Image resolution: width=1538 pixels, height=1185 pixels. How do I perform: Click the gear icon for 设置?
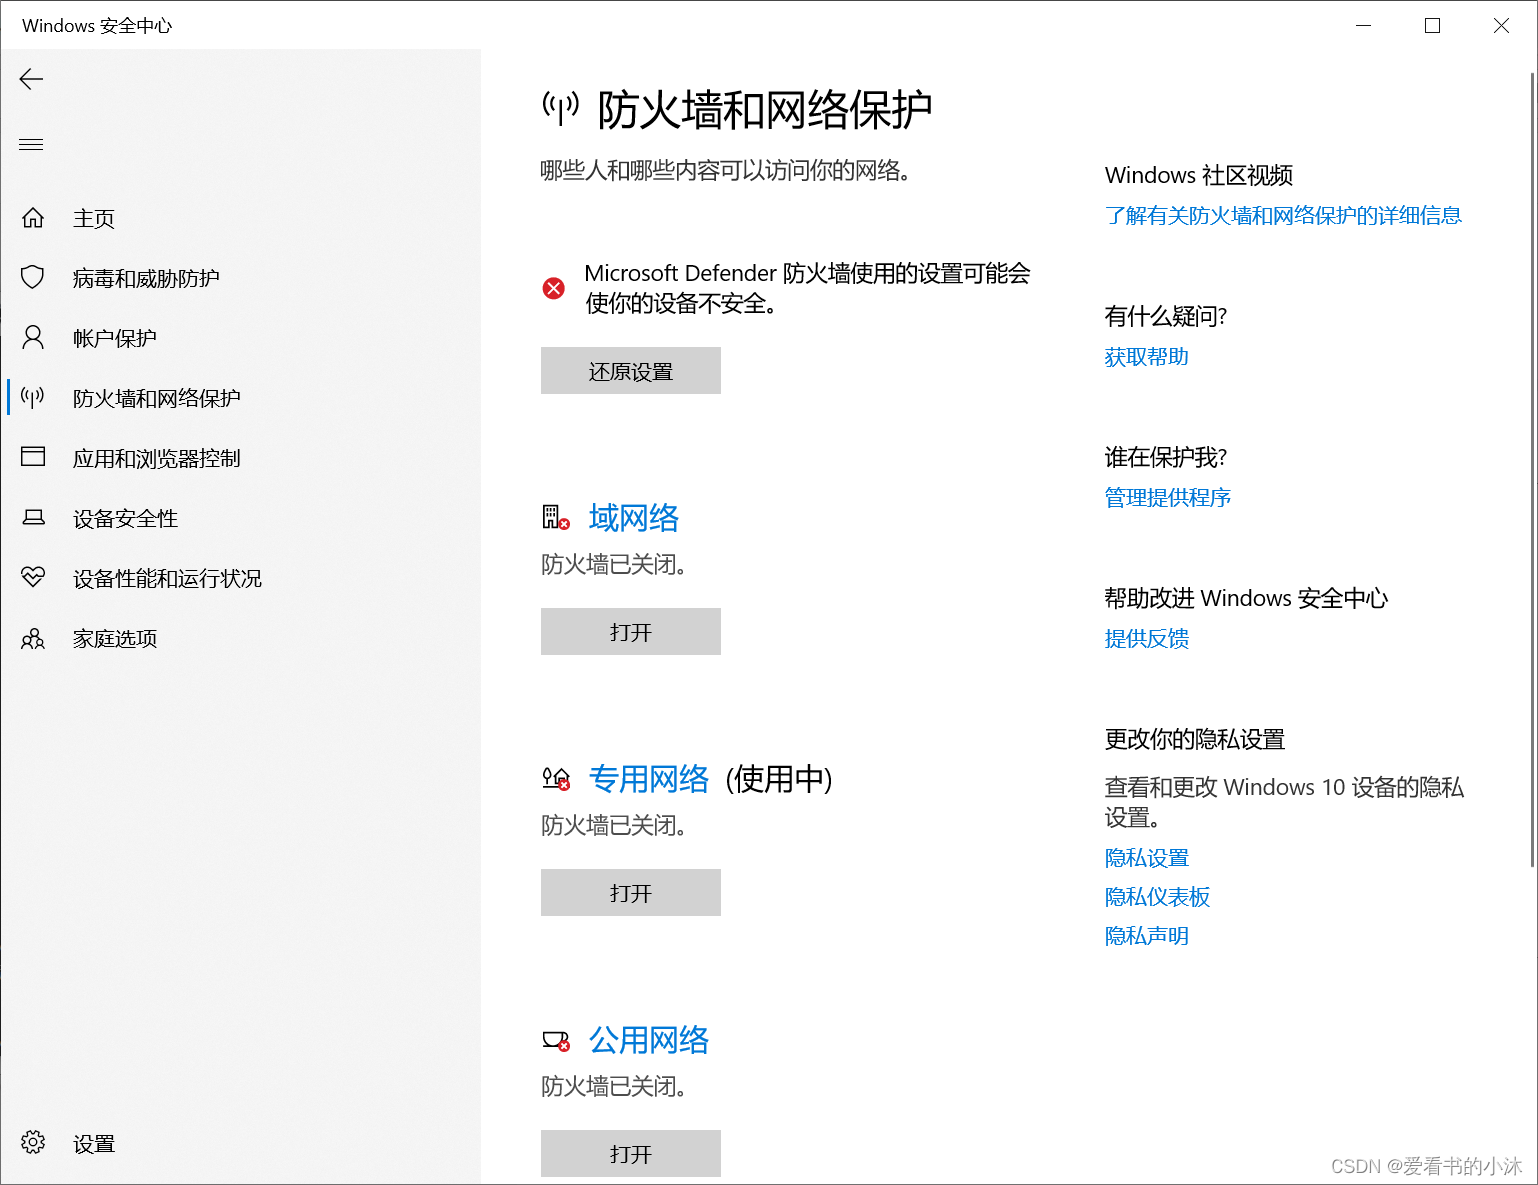(x=33, y=1142)
